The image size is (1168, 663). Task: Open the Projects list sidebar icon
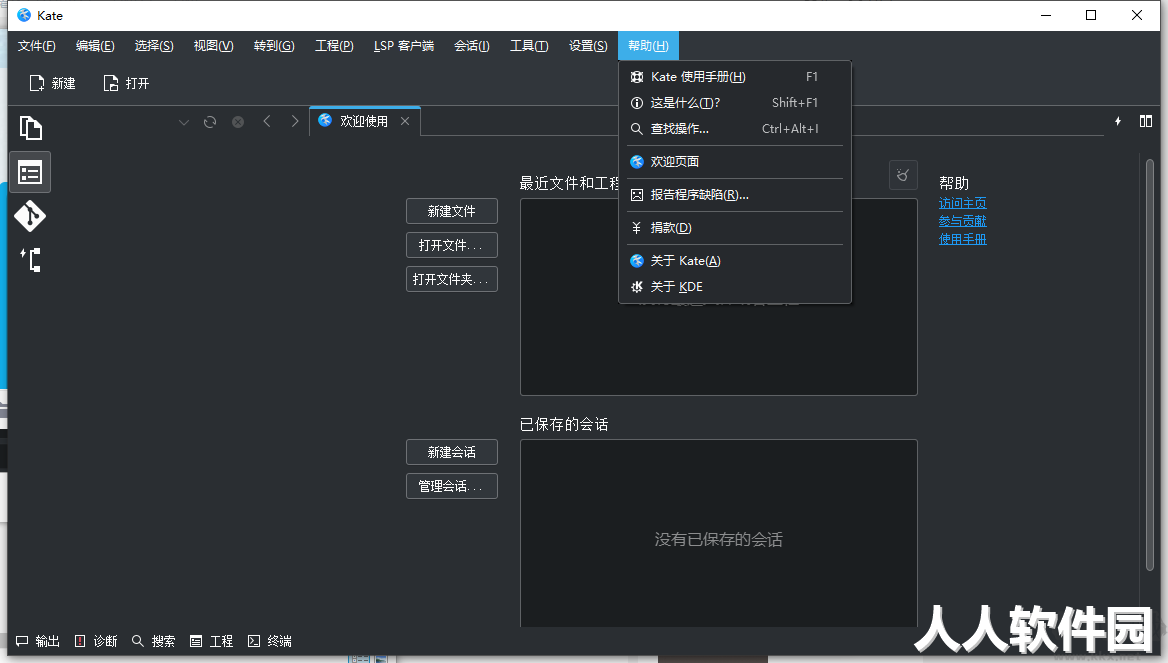(x=30, y=173)
